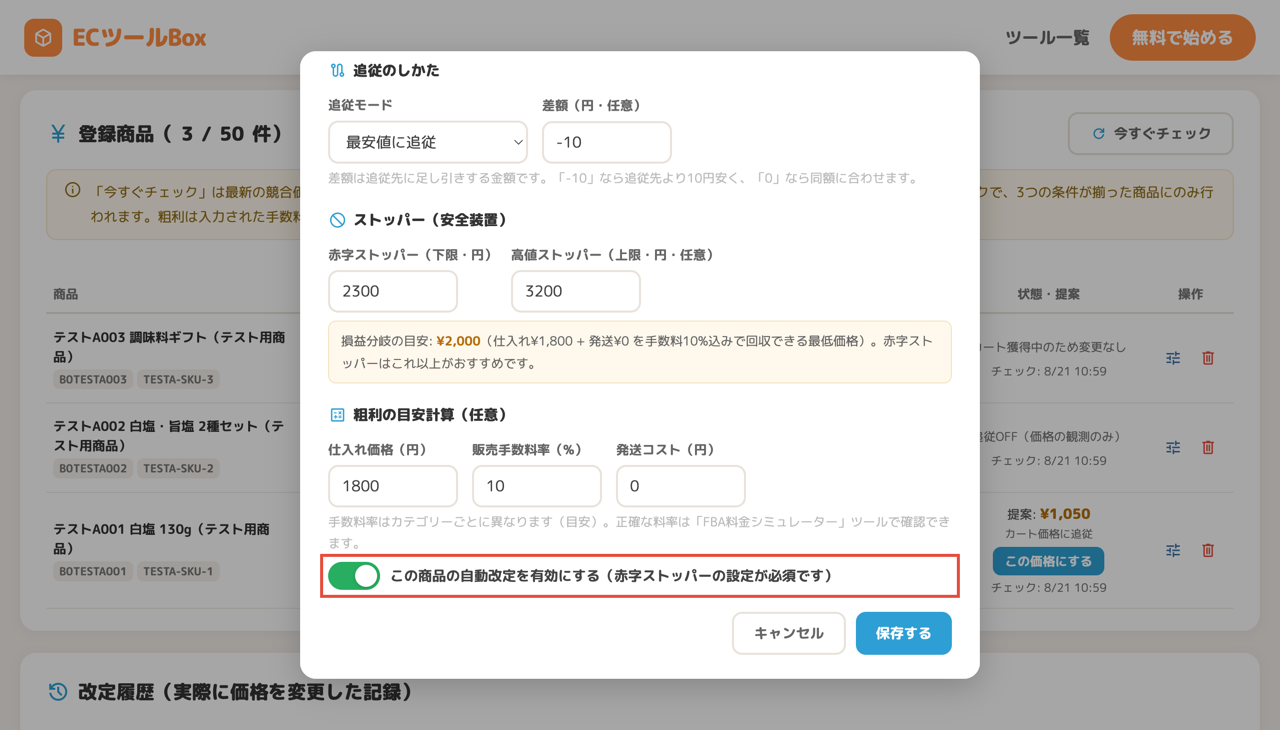The width and height of the screenshot is (1280, 730).
Task: Click the ストッパー prohibition icon
Action: coord(337,220)
